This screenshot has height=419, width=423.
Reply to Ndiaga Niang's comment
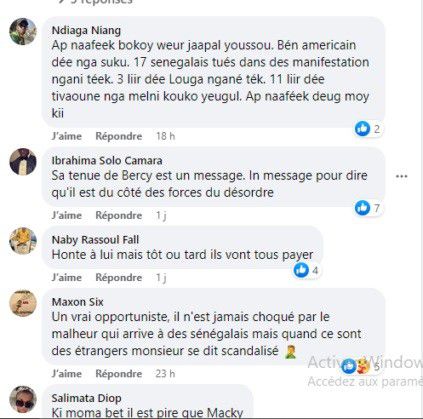point(119,136)
